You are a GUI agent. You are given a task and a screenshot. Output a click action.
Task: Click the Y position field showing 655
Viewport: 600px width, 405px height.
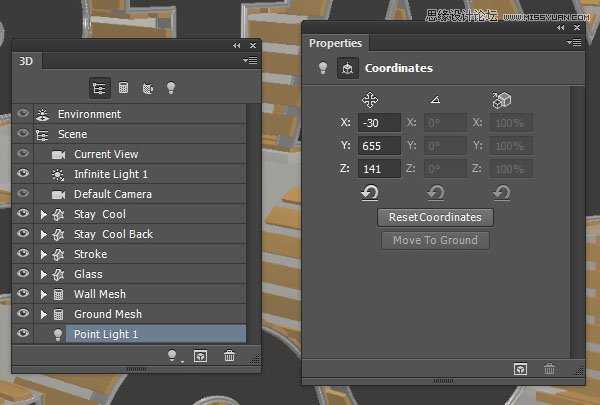pos(379,145)
